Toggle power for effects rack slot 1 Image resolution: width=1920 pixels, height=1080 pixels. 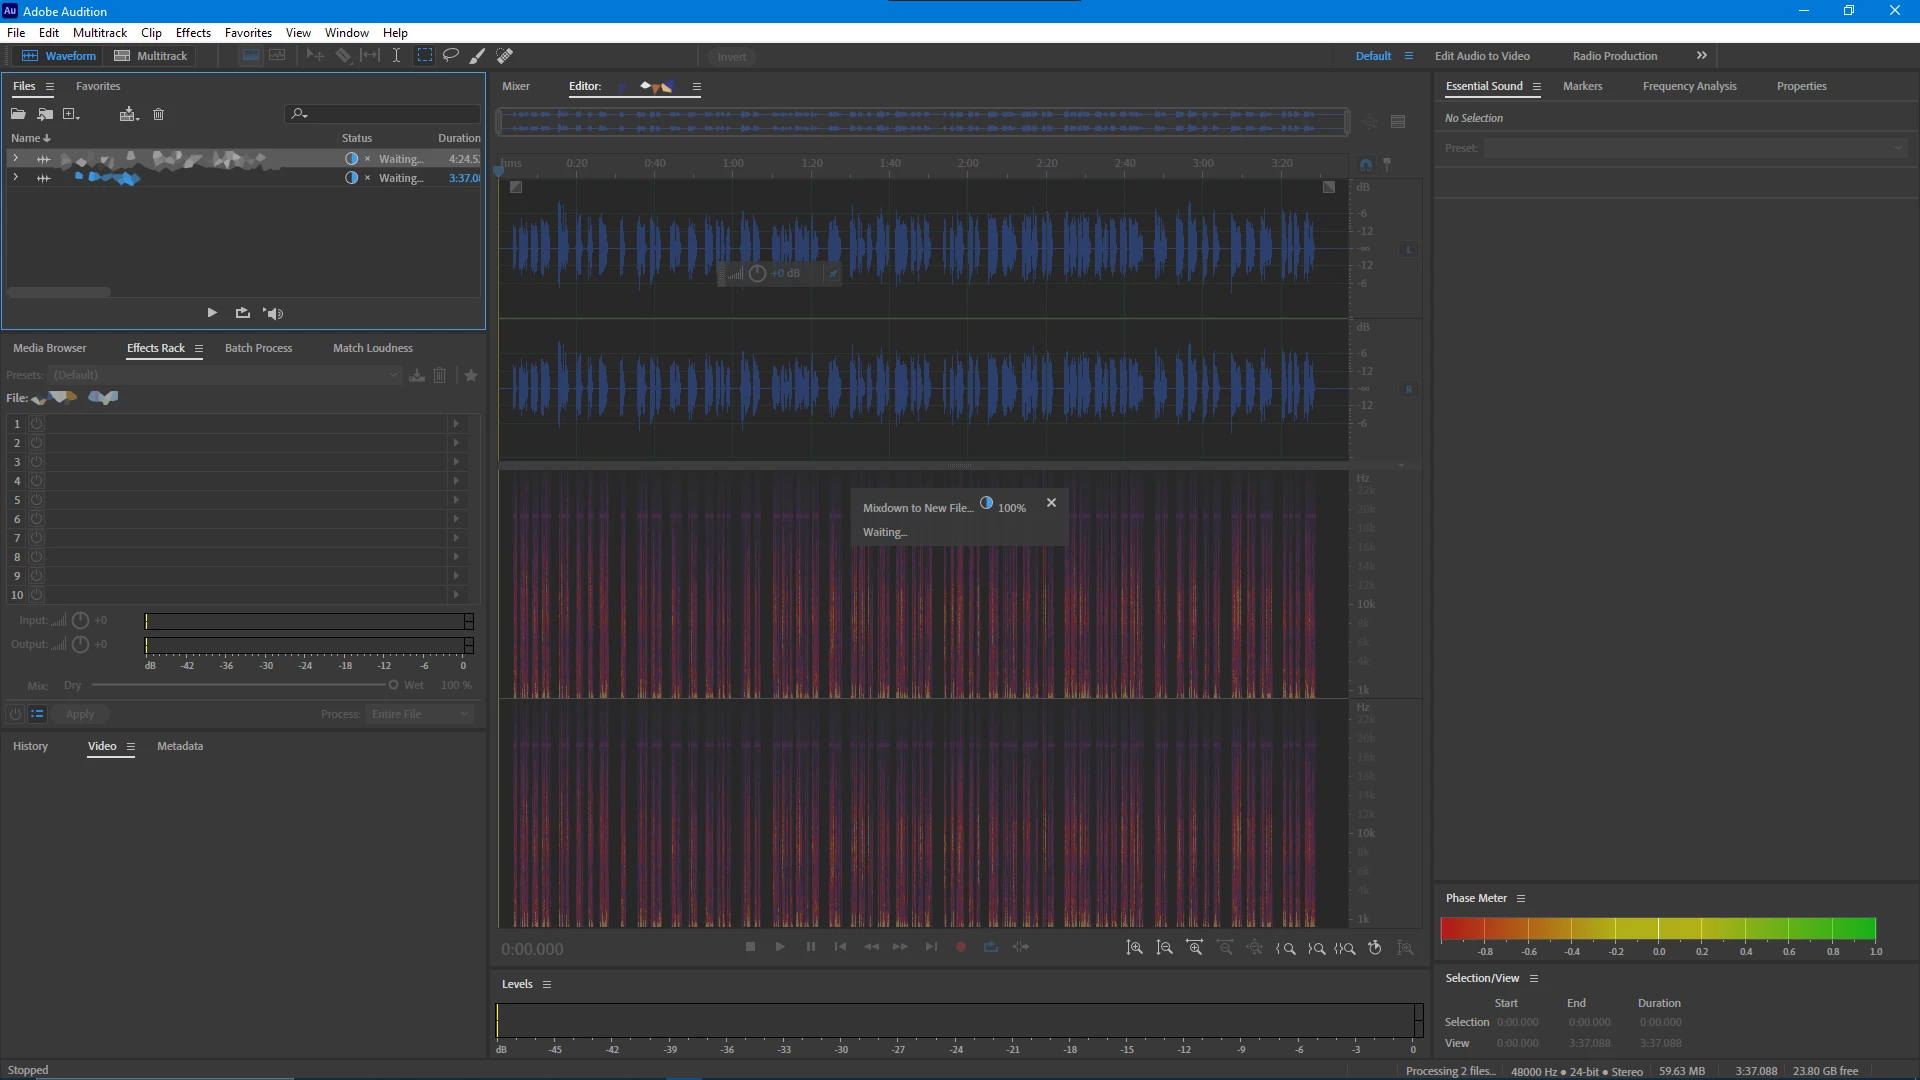click(x=37, y=424)
